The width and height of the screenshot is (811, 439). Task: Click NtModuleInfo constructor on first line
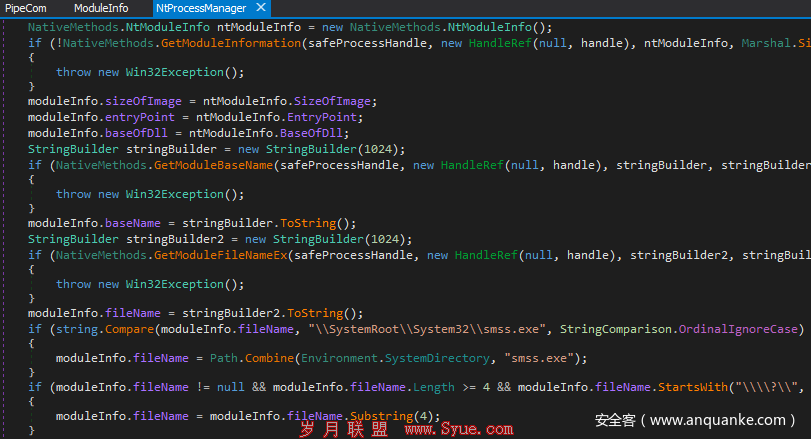pyautogui.click(x=490, y=27)
